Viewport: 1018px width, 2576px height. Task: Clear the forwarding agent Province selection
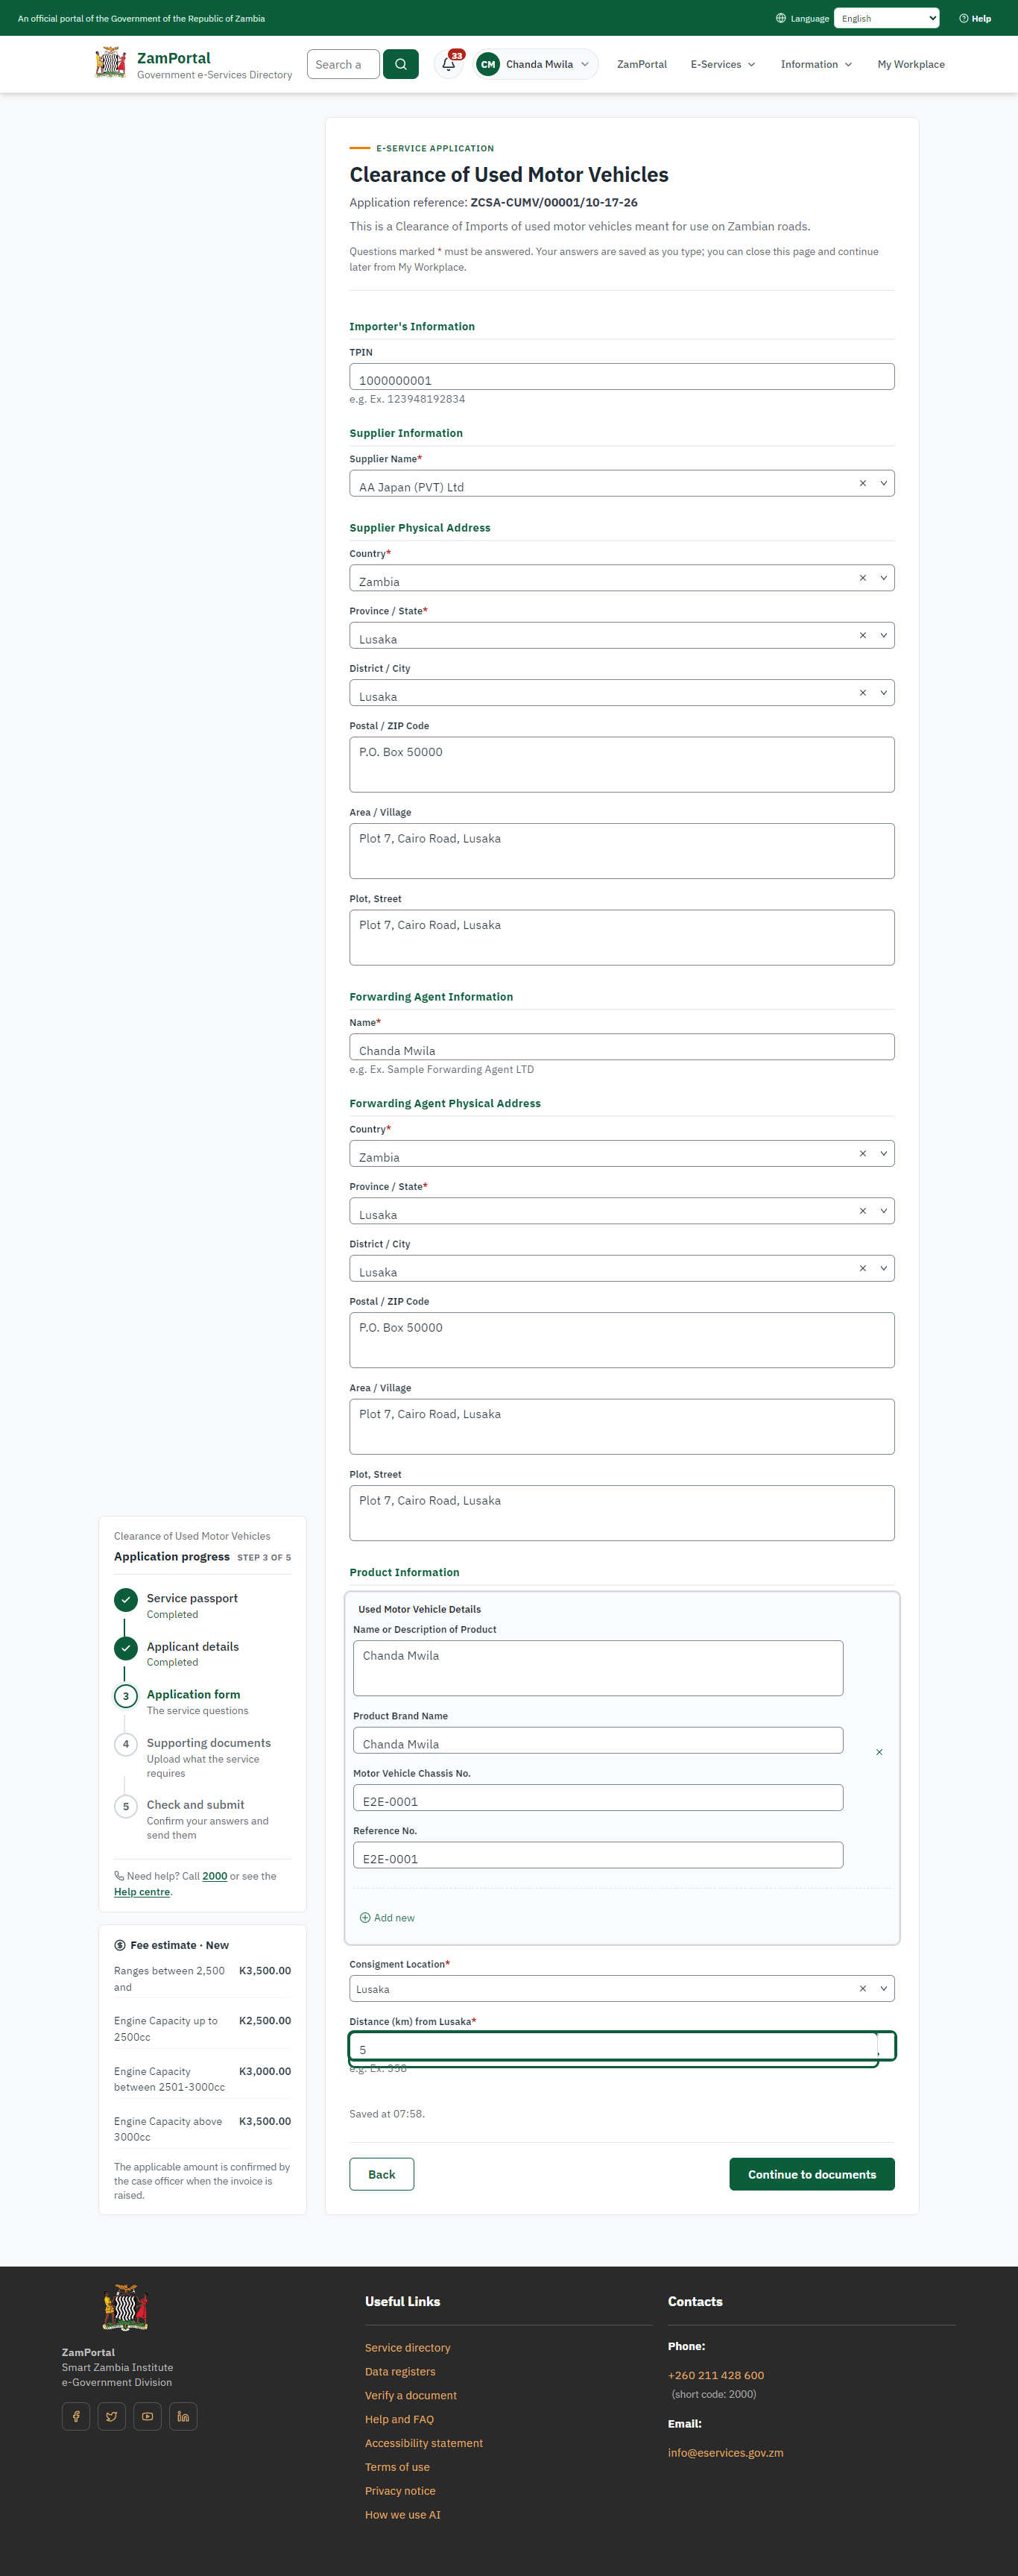point(862,1211)
